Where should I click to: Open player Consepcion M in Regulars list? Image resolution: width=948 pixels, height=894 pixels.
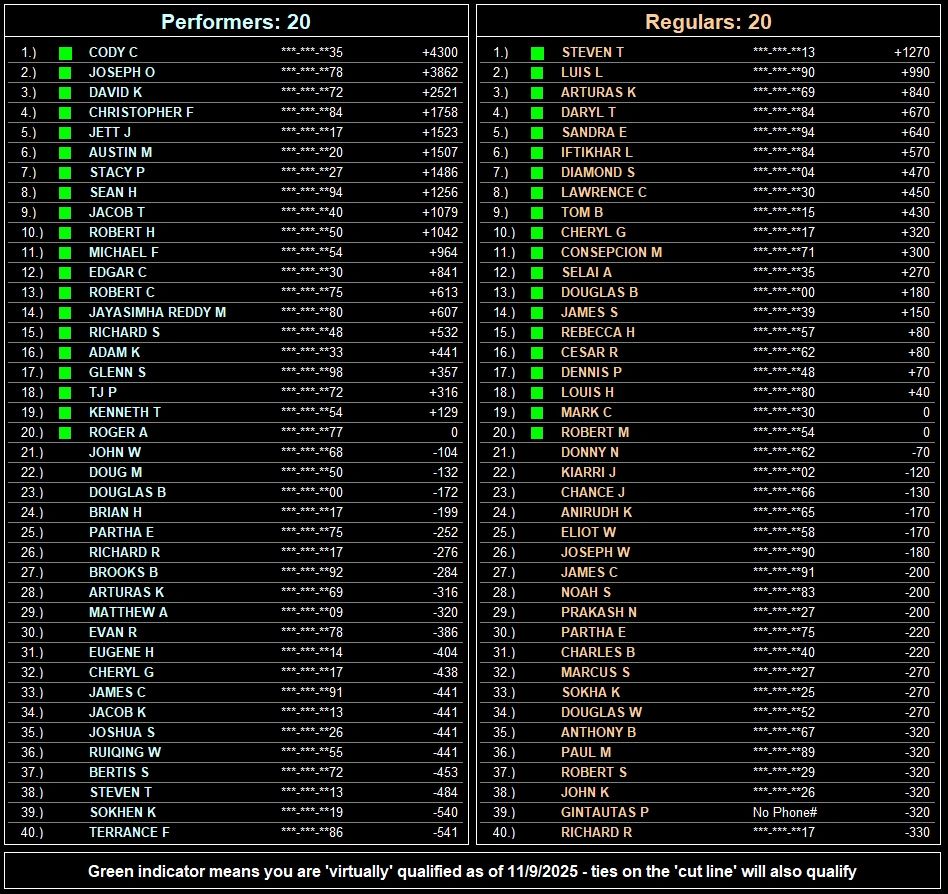pos(611,253)
